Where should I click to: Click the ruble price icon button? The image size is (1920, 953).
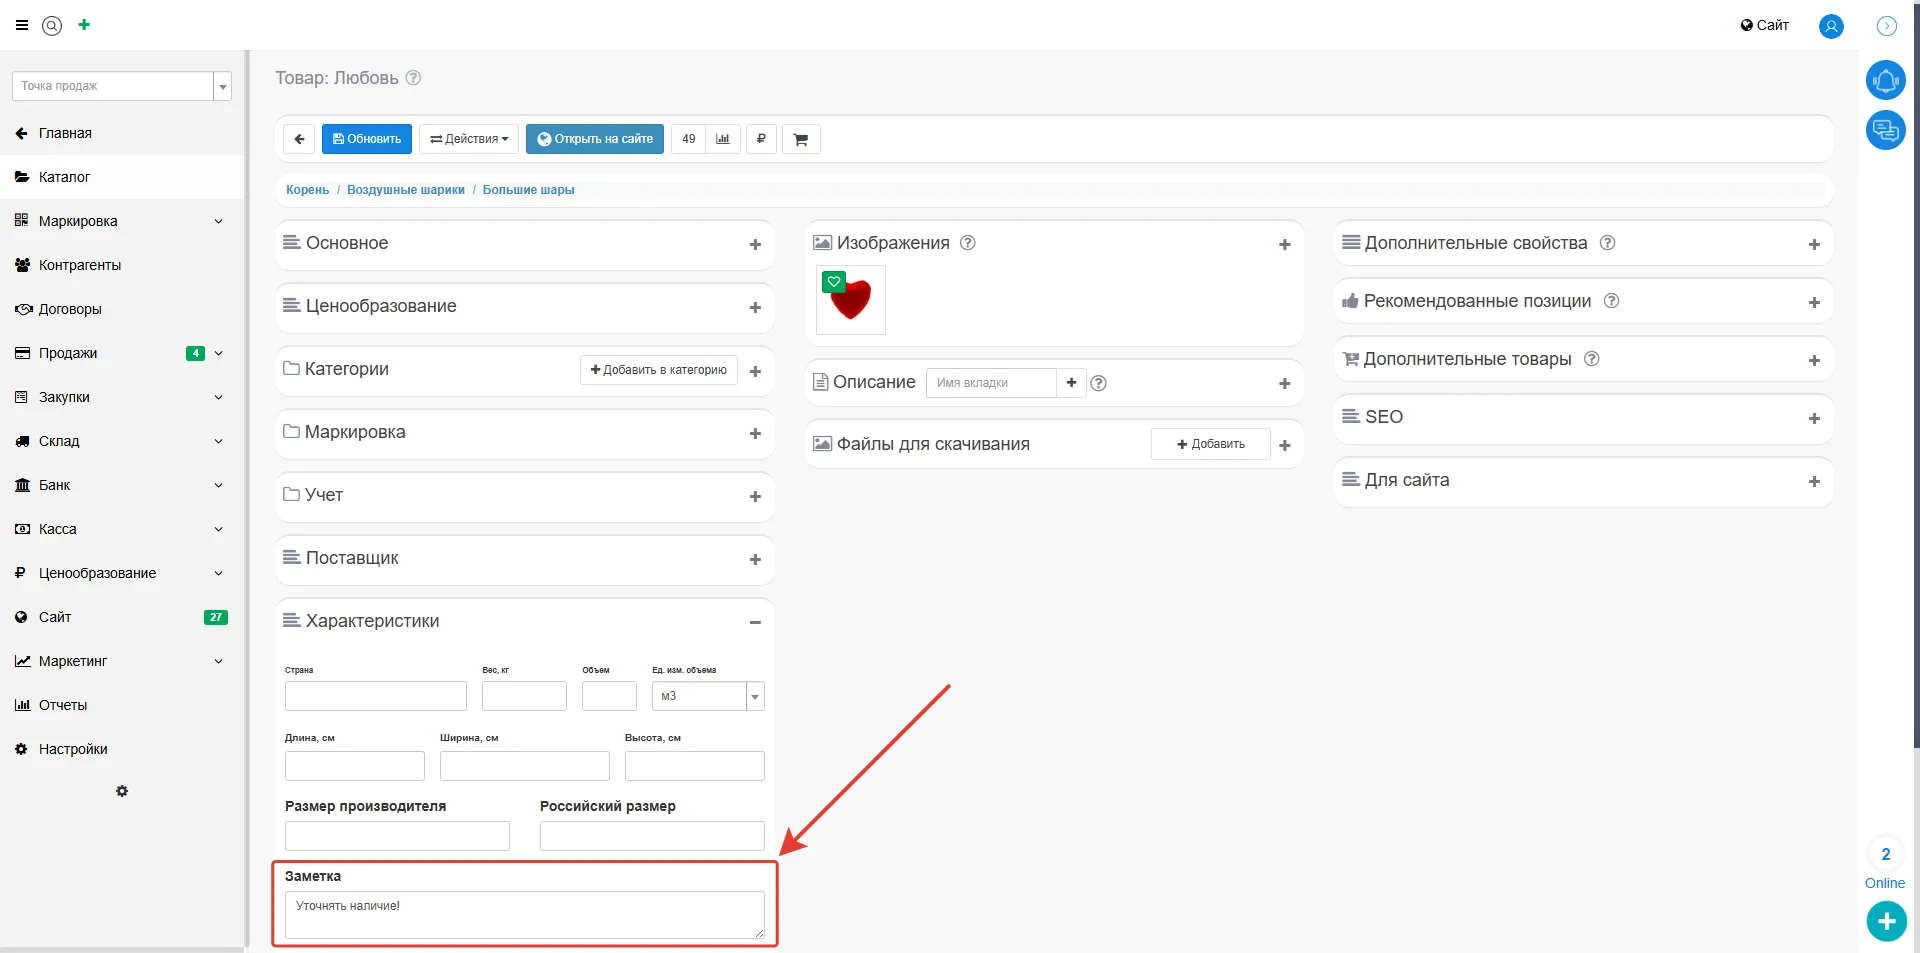[761, 139]
